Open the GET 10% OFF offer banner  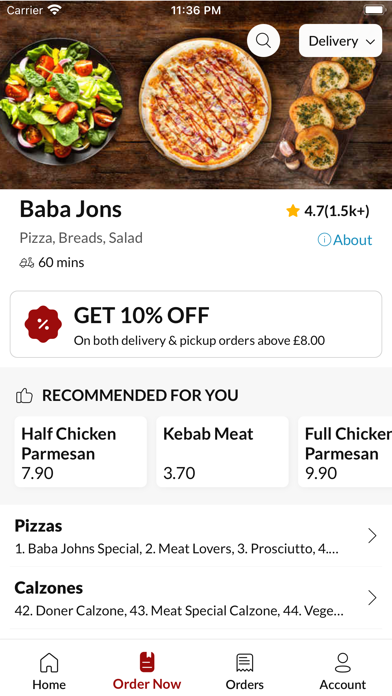coord(196,324)
